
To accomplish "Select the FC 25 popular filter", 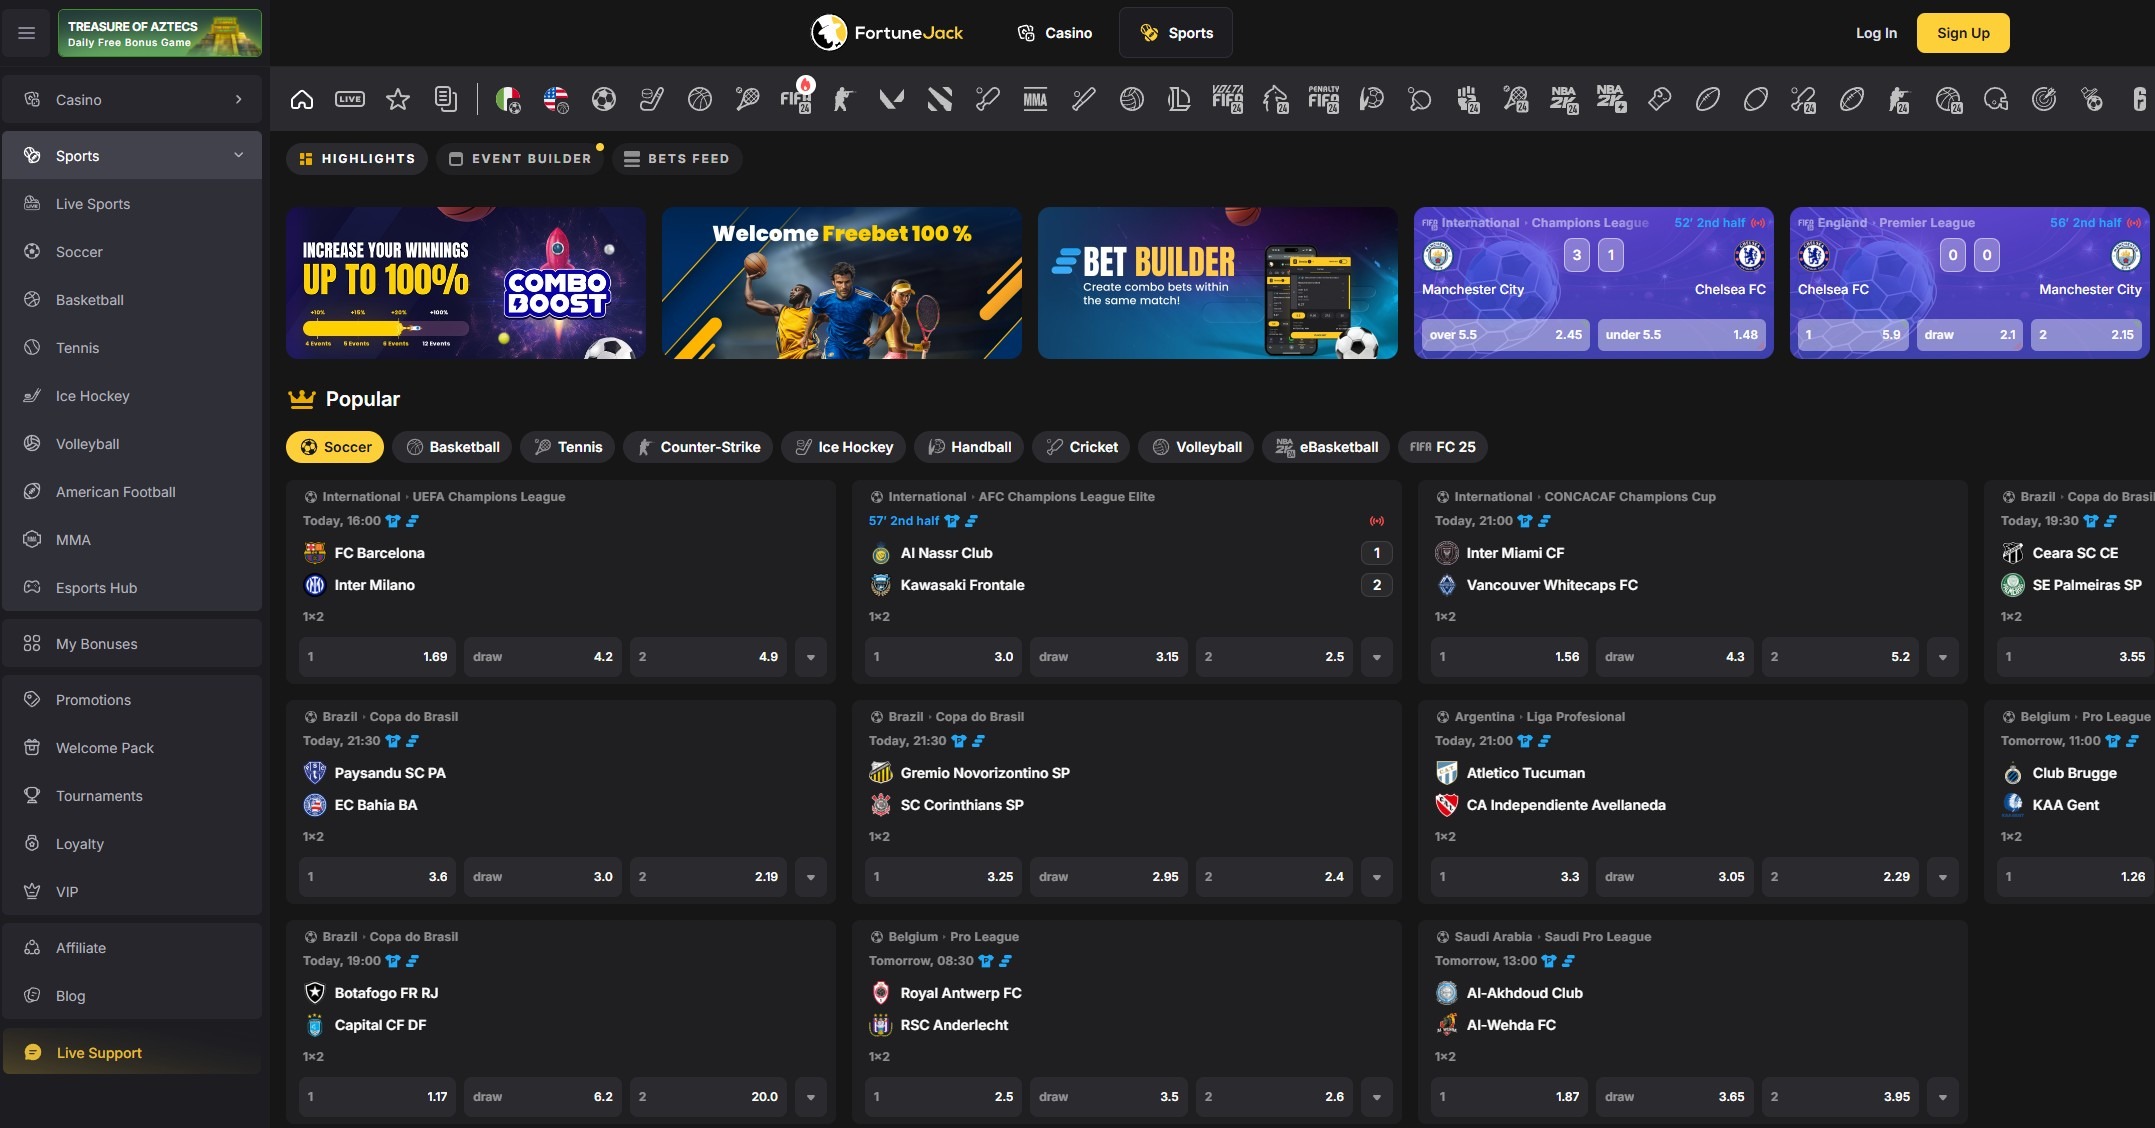I will click(x=1443, y=447).
